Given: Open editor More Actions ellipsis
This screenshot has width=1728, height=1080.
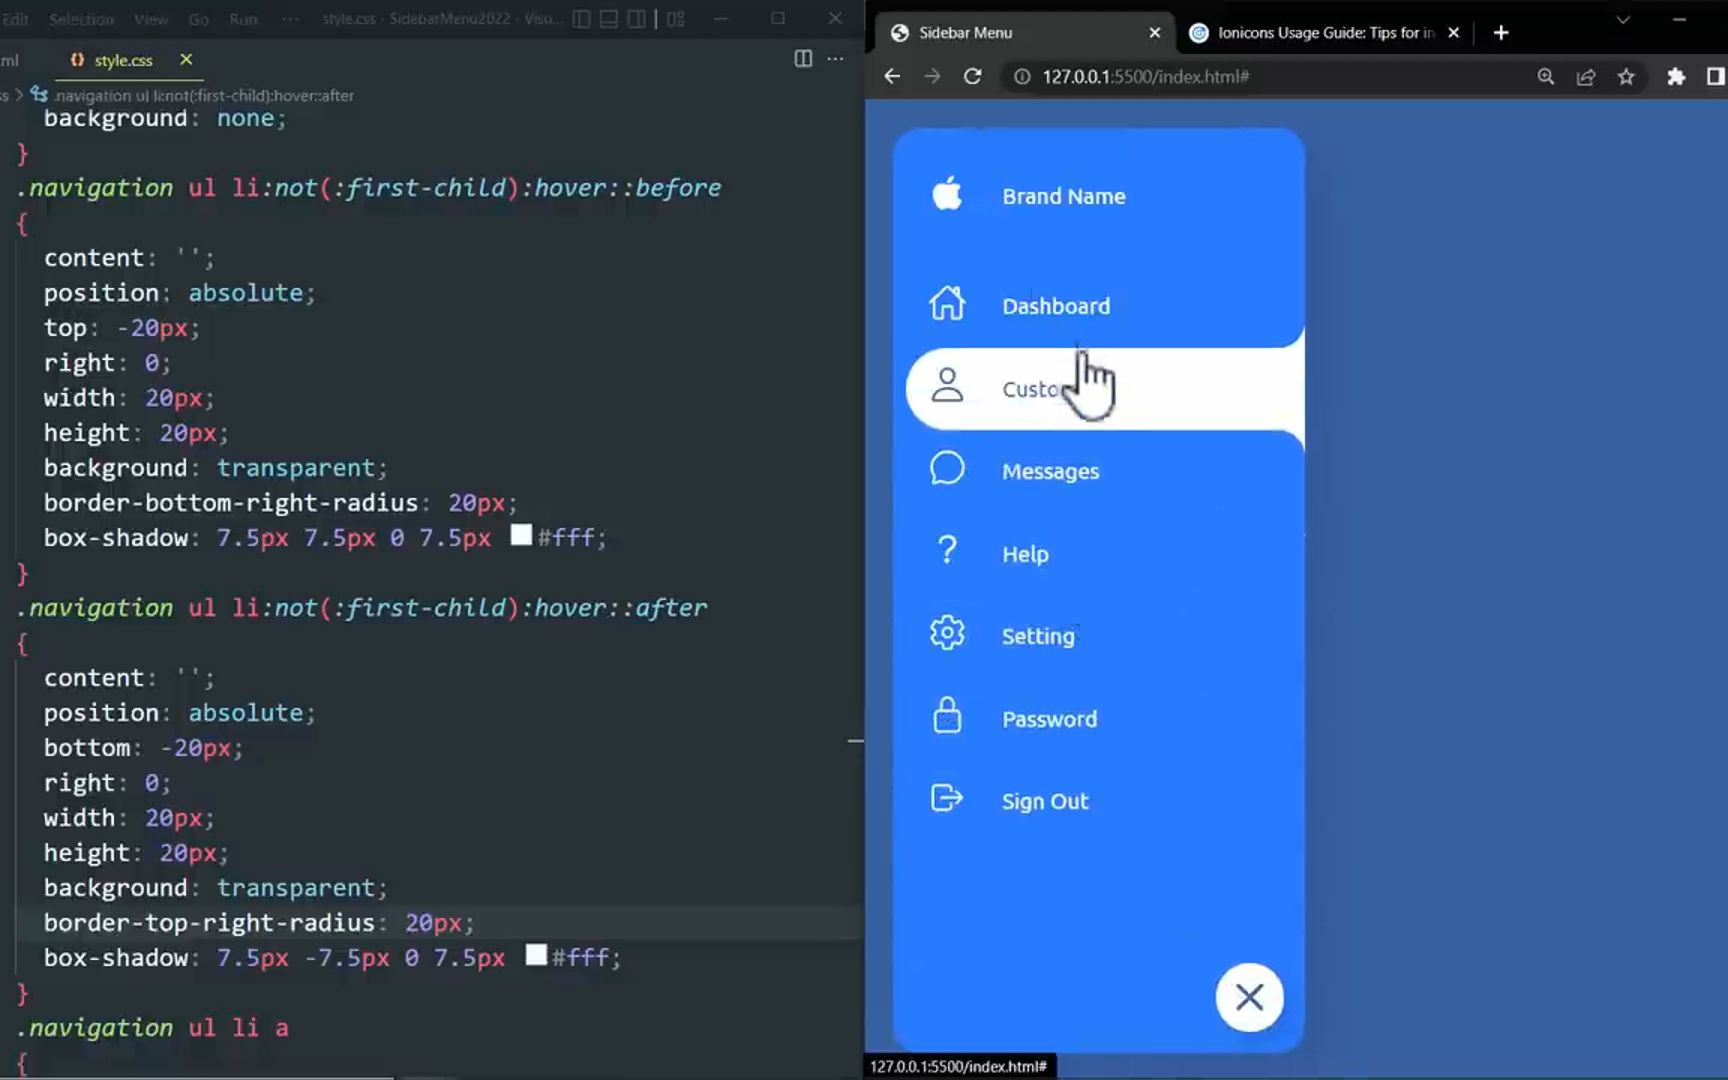Looking at the screenshot, I should point(836,59).
